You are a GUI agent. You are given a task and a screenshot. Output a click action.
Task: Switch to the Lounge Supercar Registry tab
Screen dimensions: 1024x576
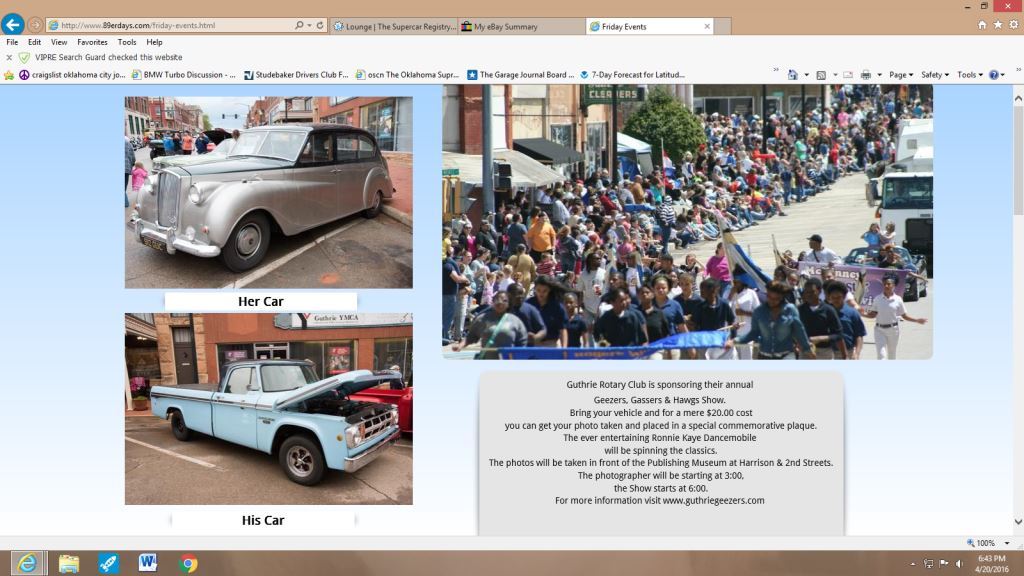[394, 26]
